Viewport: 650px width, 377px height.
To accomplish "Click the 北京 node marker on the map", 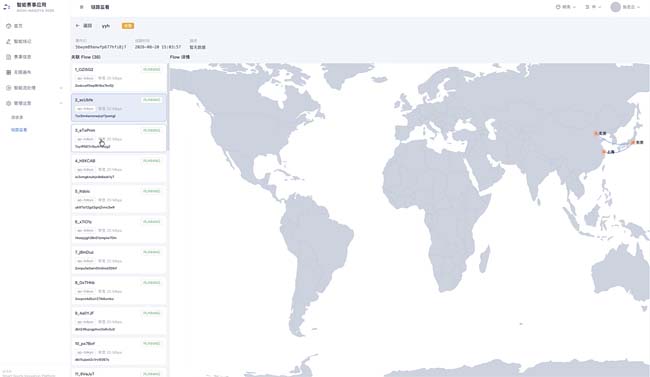I will click(596, 134).
